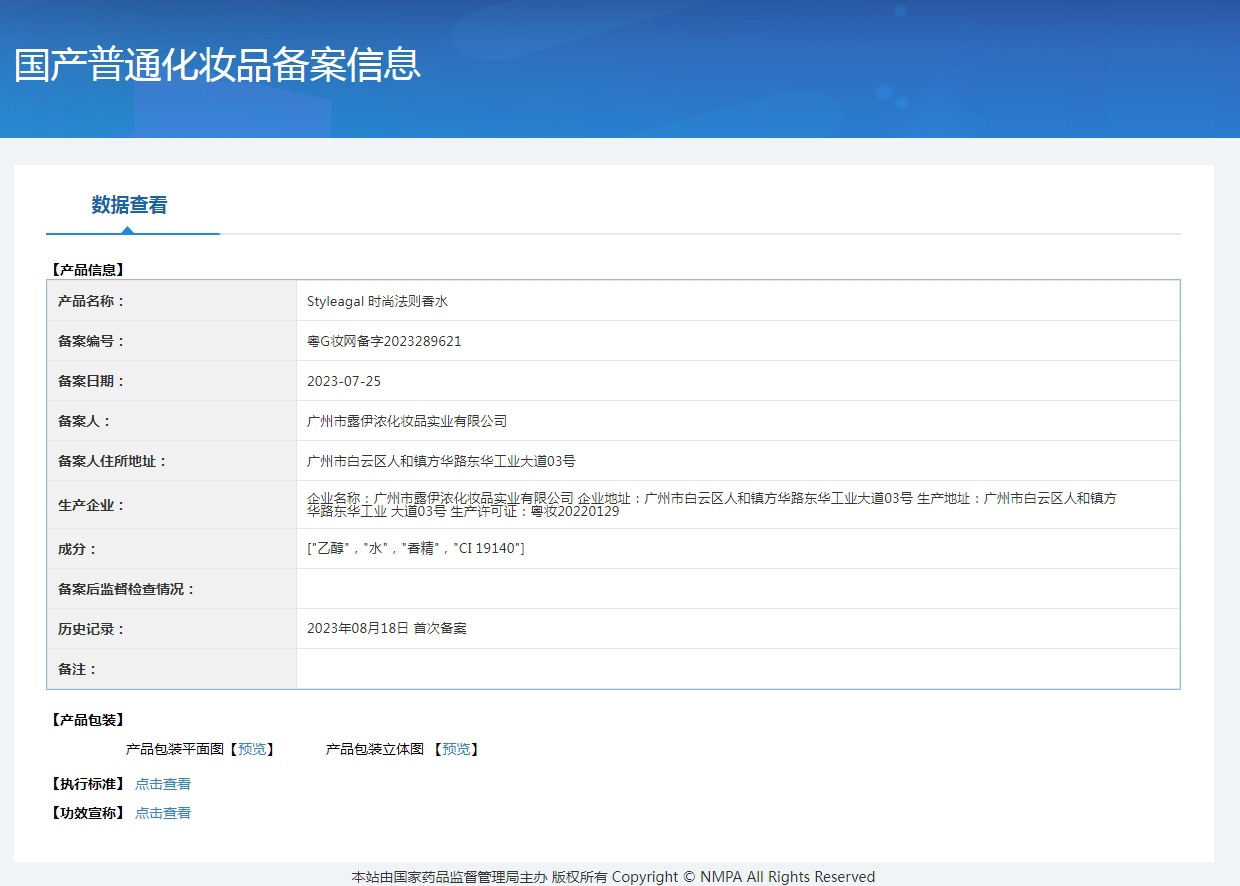The height and width of the screenshot is (886, 1240).
Task: Click the 备注 row label
Action: tap(78, 669)
